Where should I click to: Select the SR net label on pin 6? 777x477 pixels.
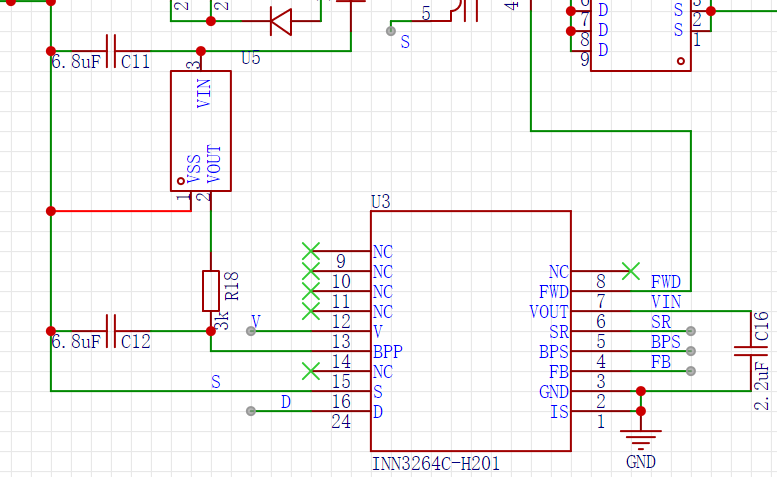point(661,322)
